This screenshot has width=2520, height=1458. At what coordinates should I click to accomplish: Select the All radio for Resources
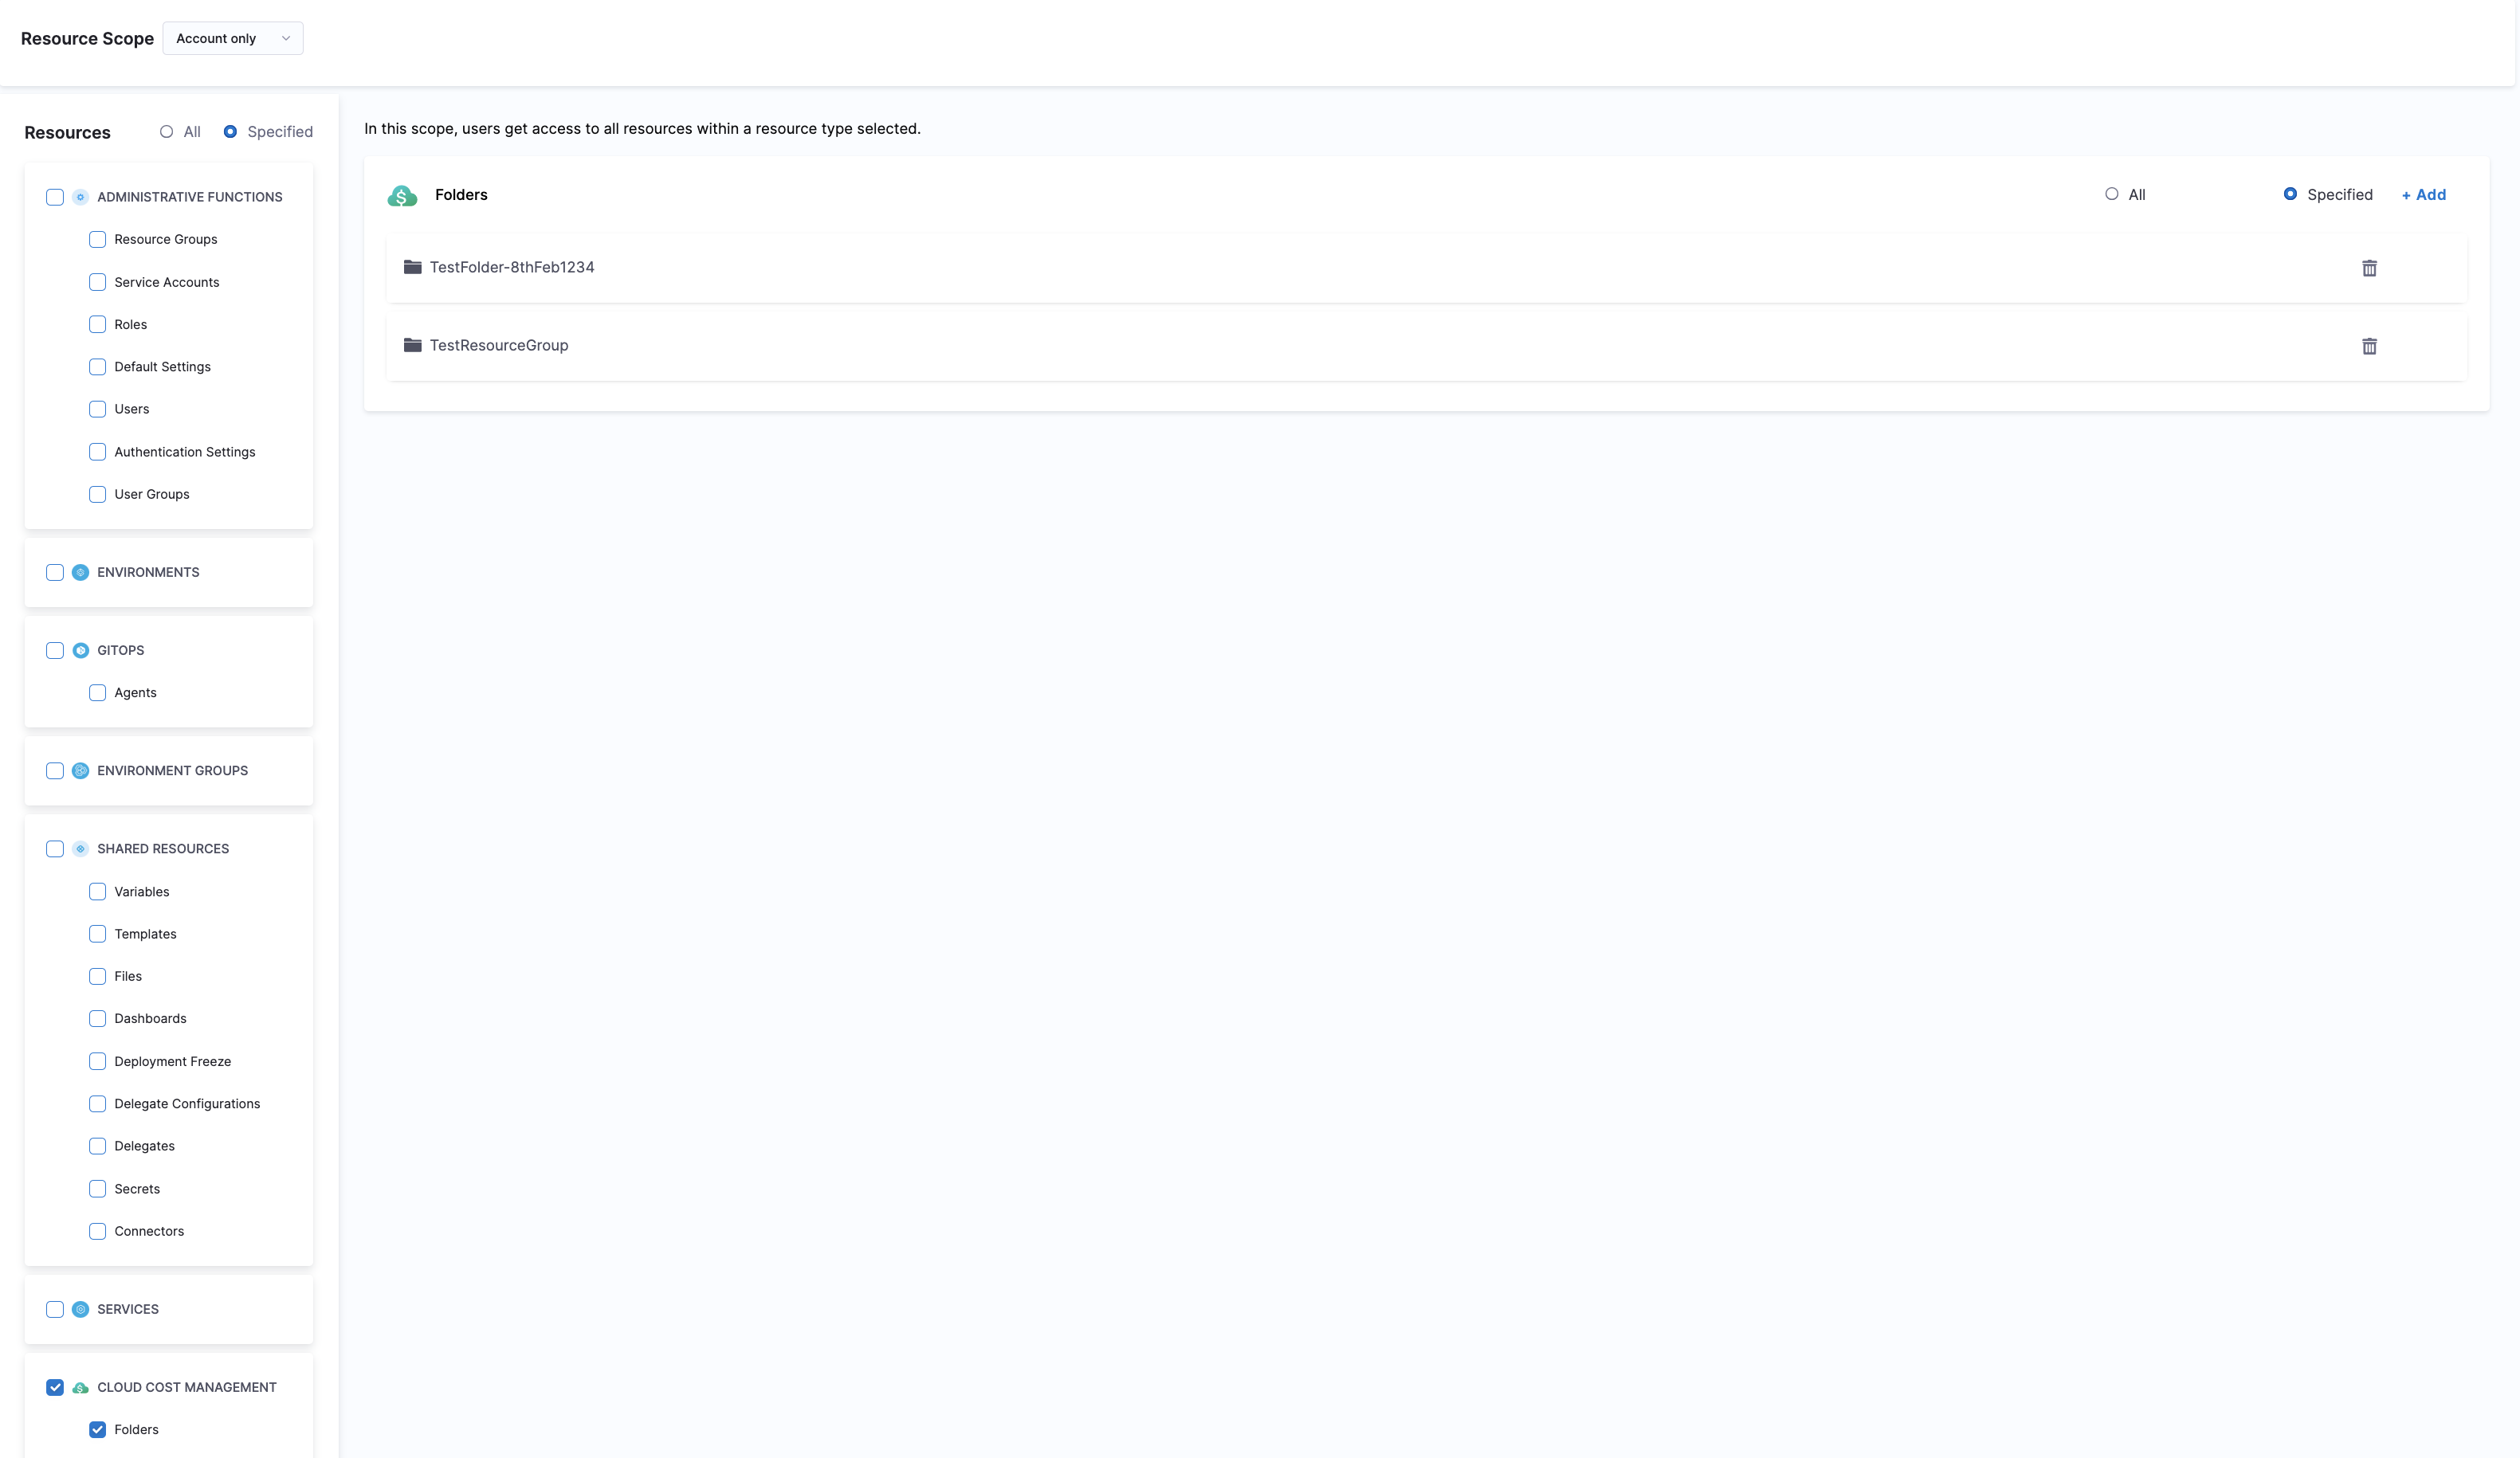(x=167, y=132)
